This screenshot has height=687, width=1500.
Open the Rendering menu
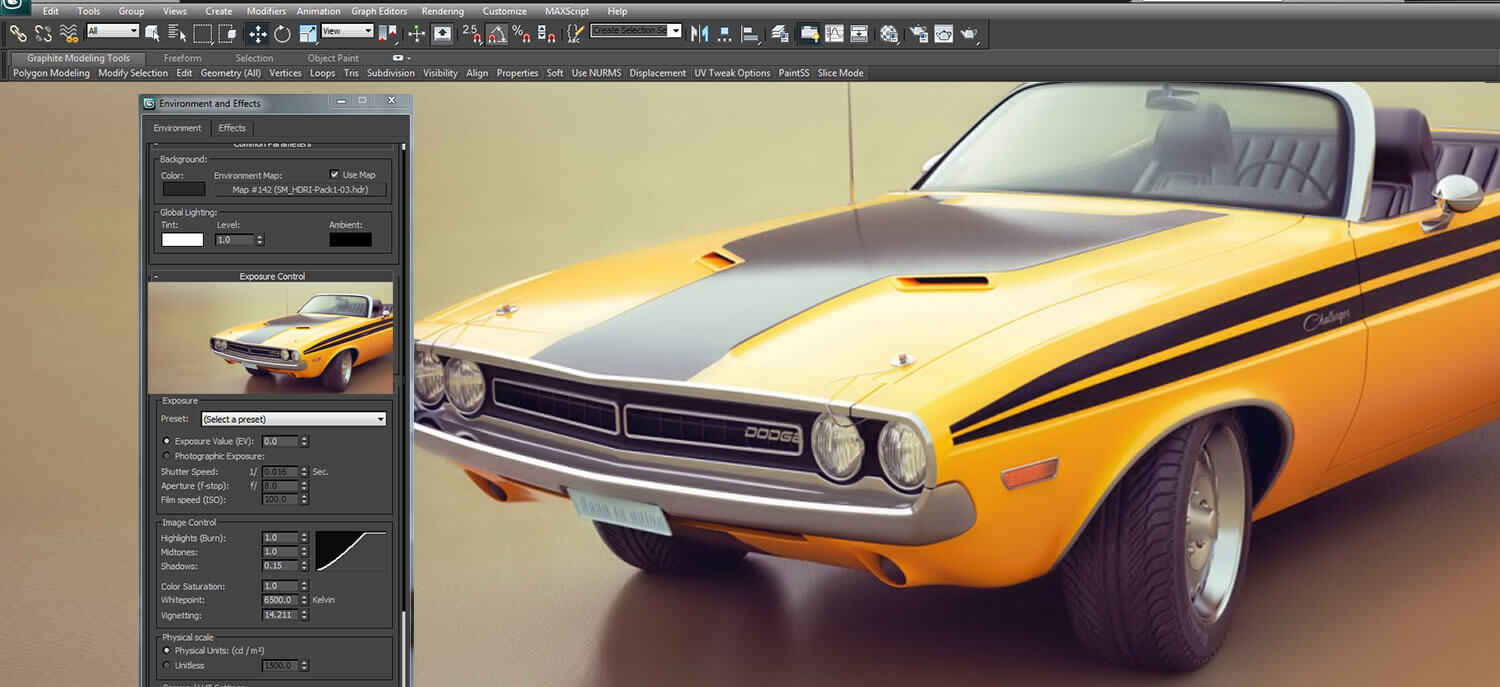point(442,11)
